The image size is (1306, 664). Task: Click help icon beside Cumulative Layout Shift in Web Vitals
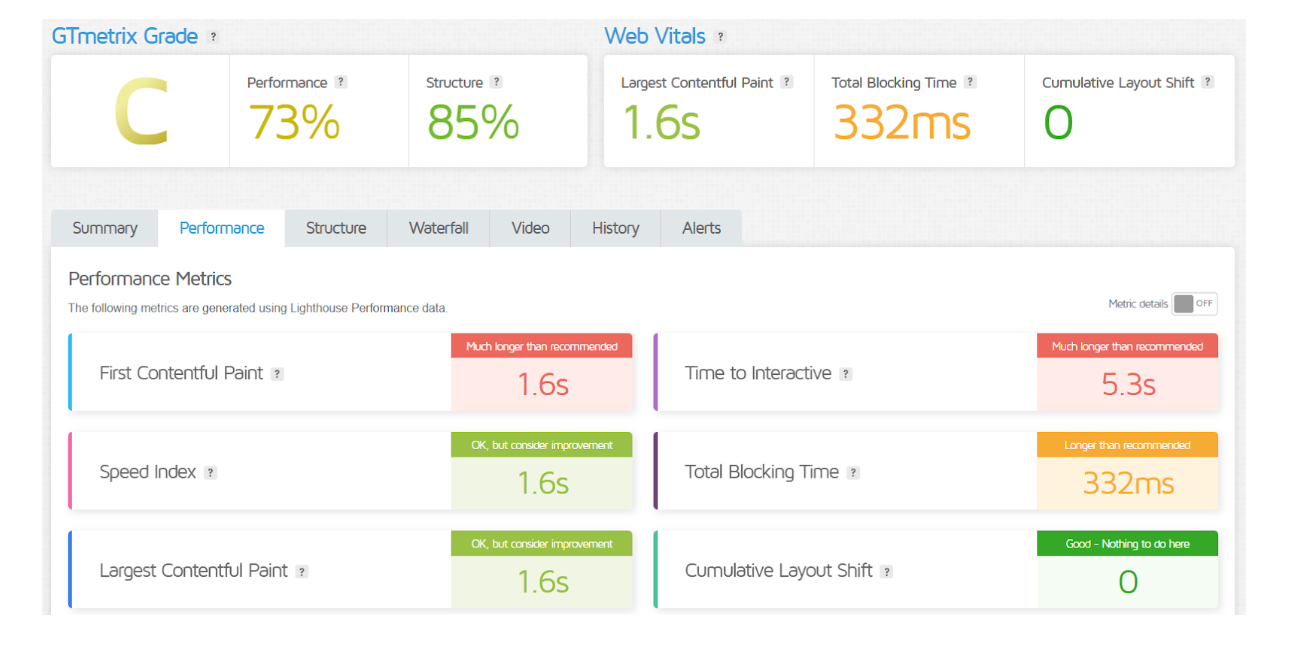point(1208,82)
